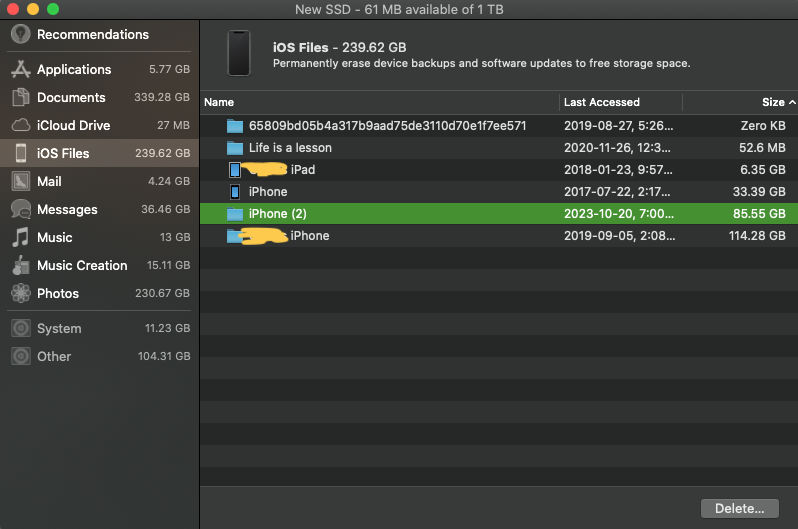Open the Photos category label
Screen dimensions: 798x529
[58, 293]
